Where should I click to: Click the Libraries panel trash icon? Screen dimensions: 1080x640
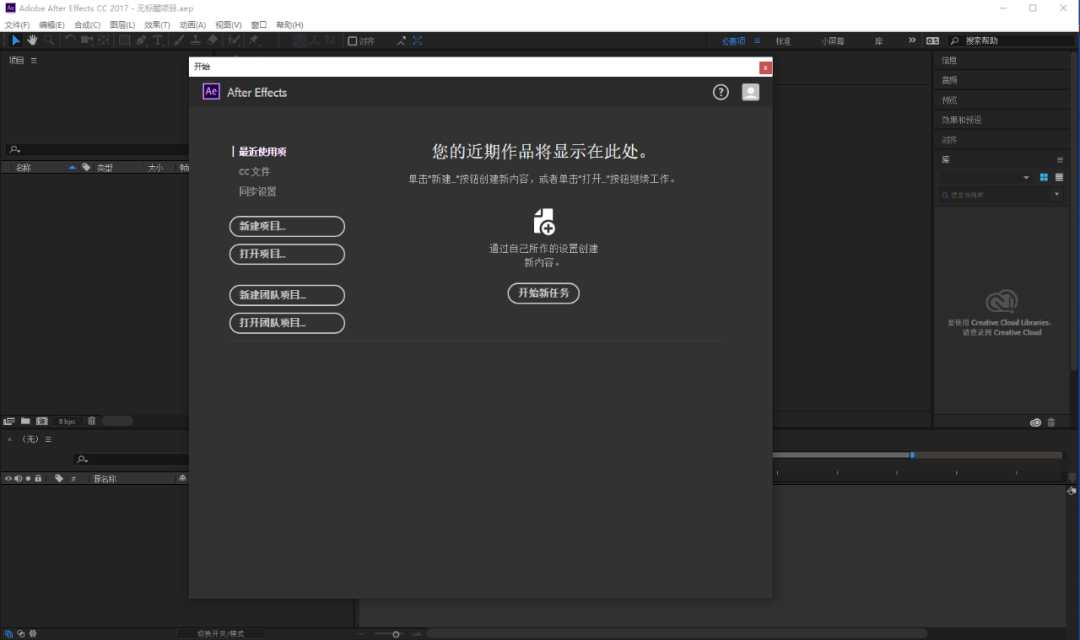(1051, 423)
